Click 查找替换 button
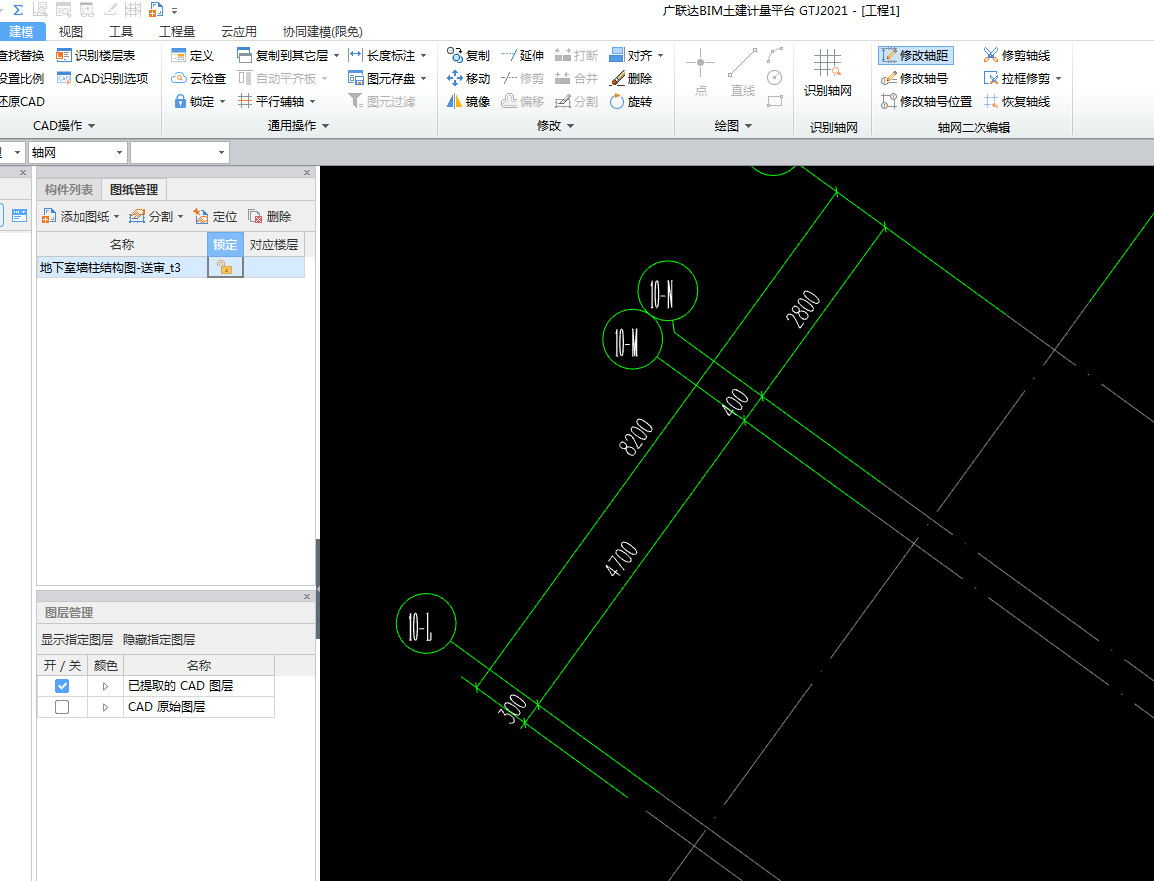Screen dimensions: 1154x881 coord(22,56)
